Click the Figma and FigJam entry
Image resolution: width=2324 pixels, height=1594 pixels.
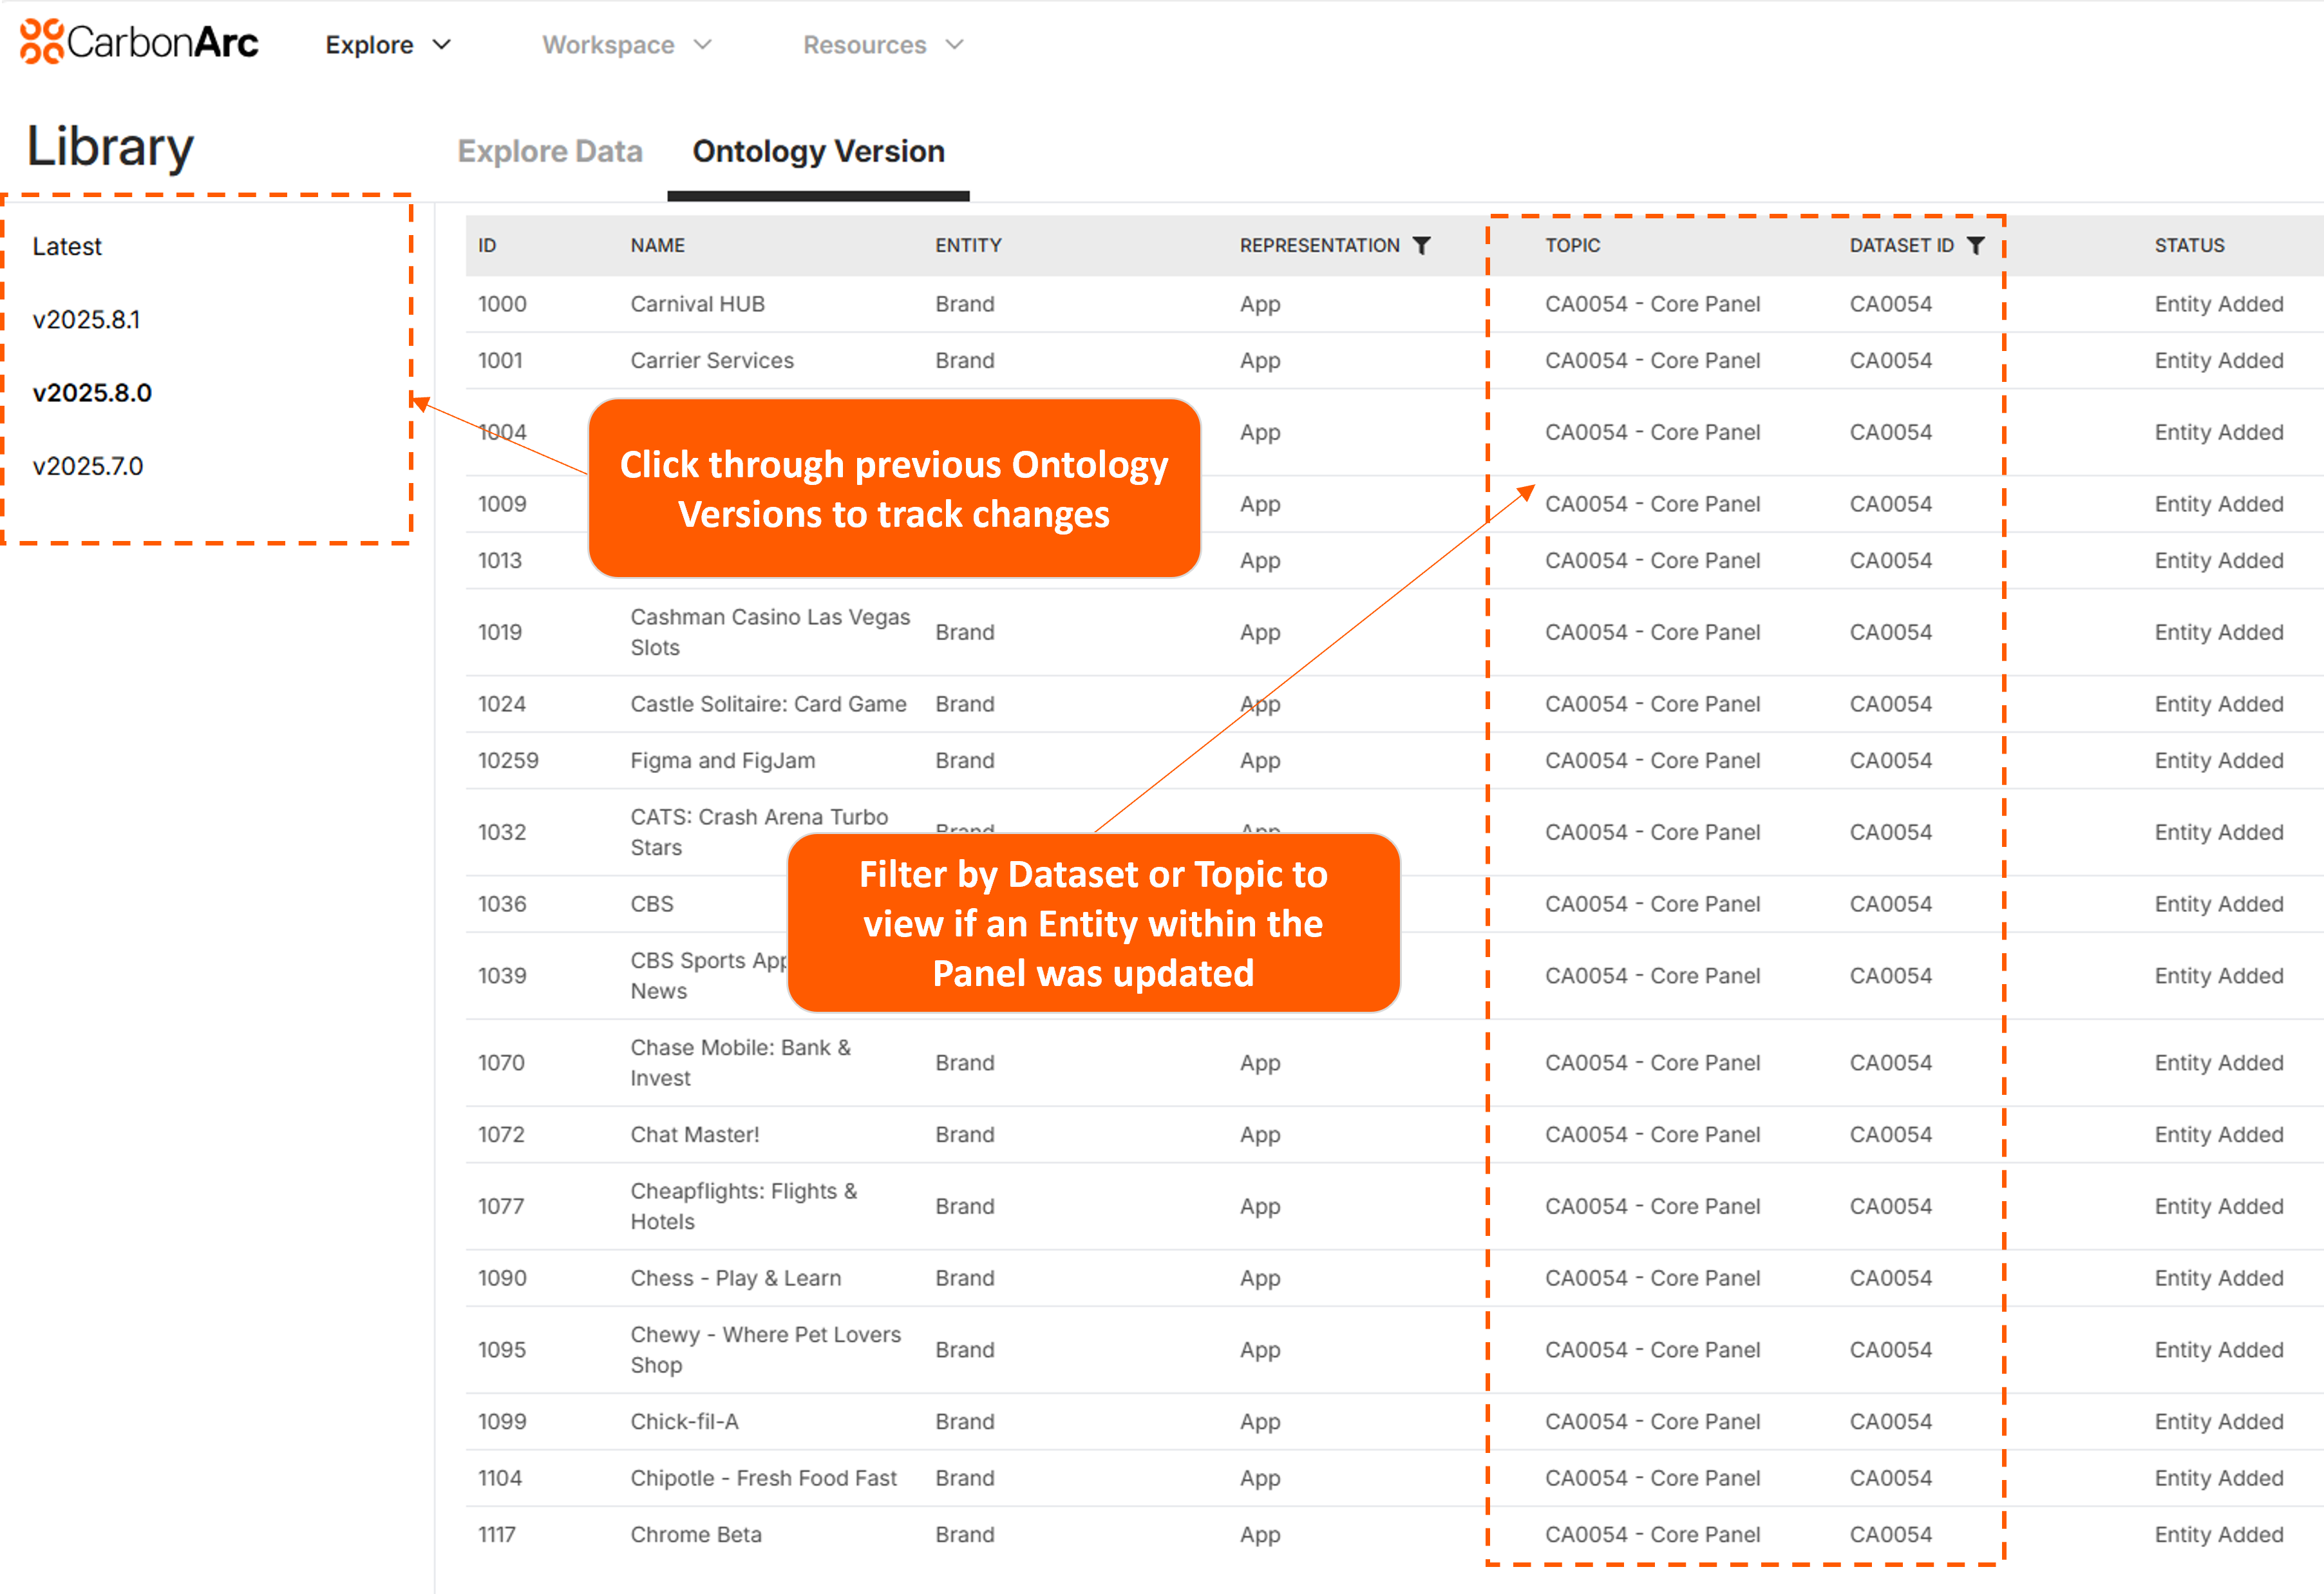(722, 761)
